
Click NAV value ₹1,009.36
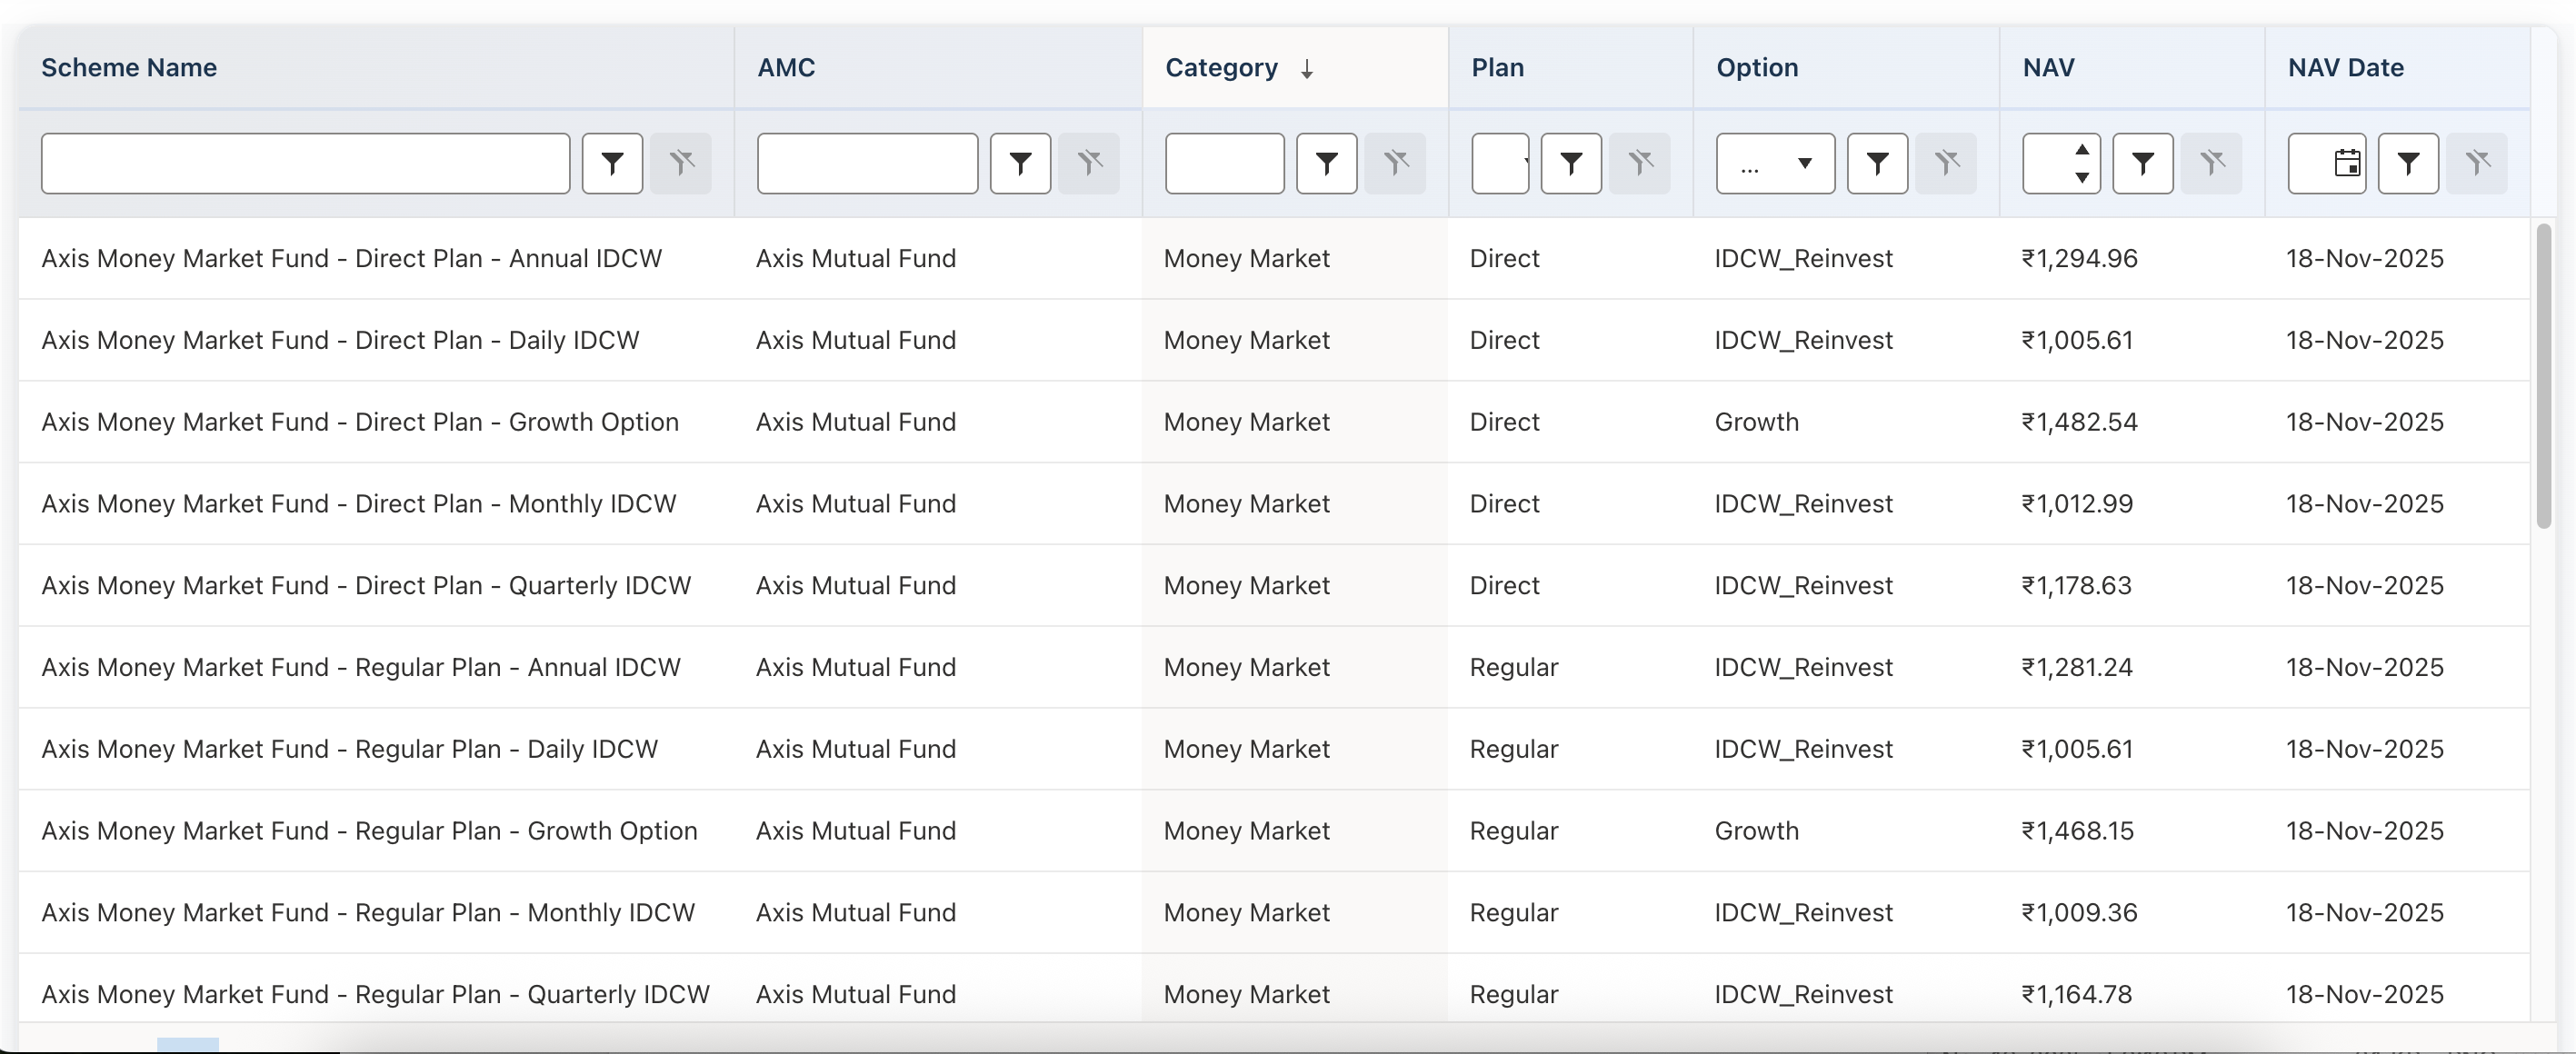[2079, 913]
